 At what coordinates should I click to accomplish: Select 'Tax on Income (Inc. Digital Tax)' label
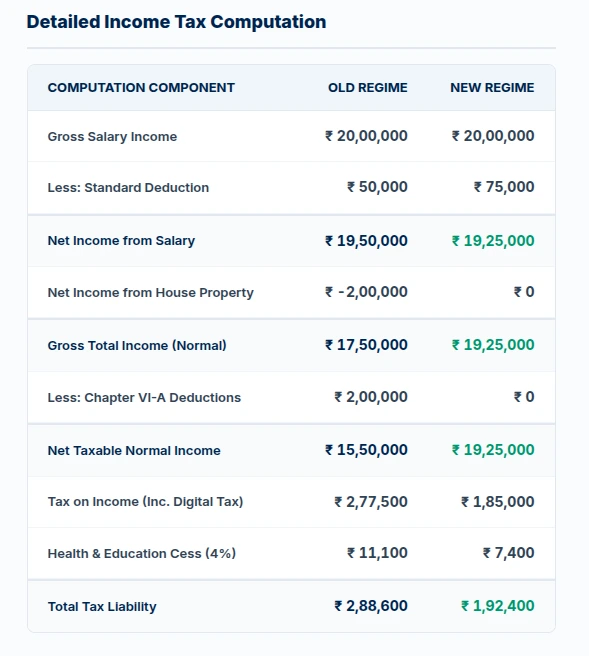145,502
